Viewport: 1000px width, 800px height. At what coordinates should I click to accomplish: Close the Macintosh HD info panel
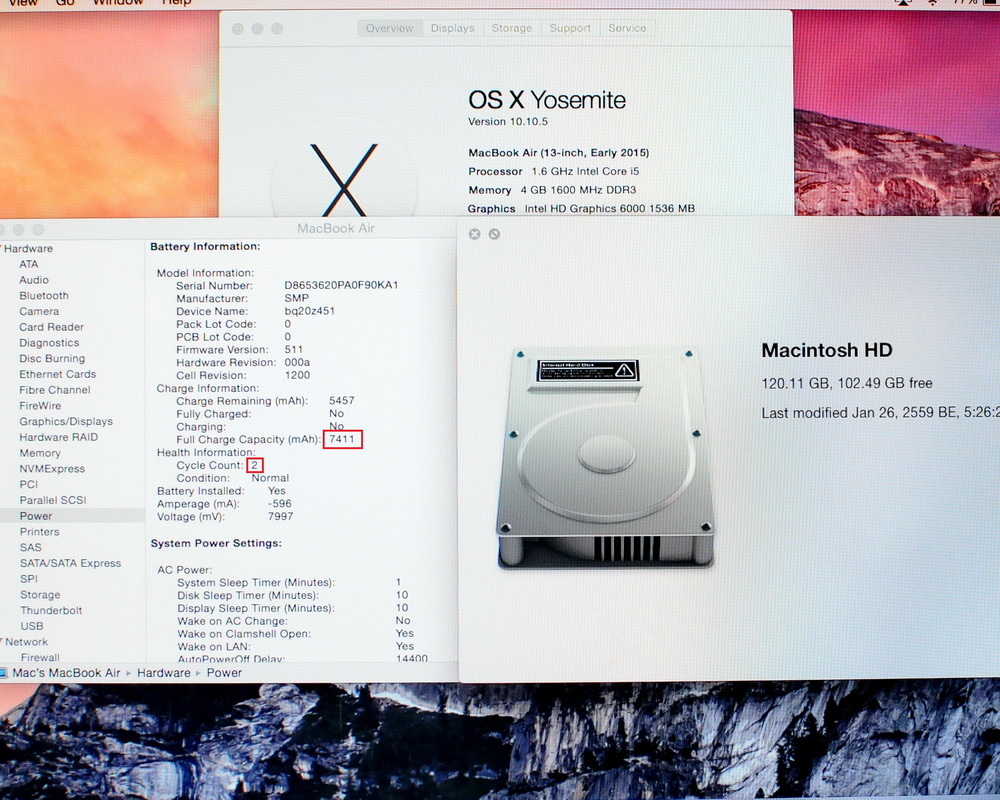[x=474, y=234]
